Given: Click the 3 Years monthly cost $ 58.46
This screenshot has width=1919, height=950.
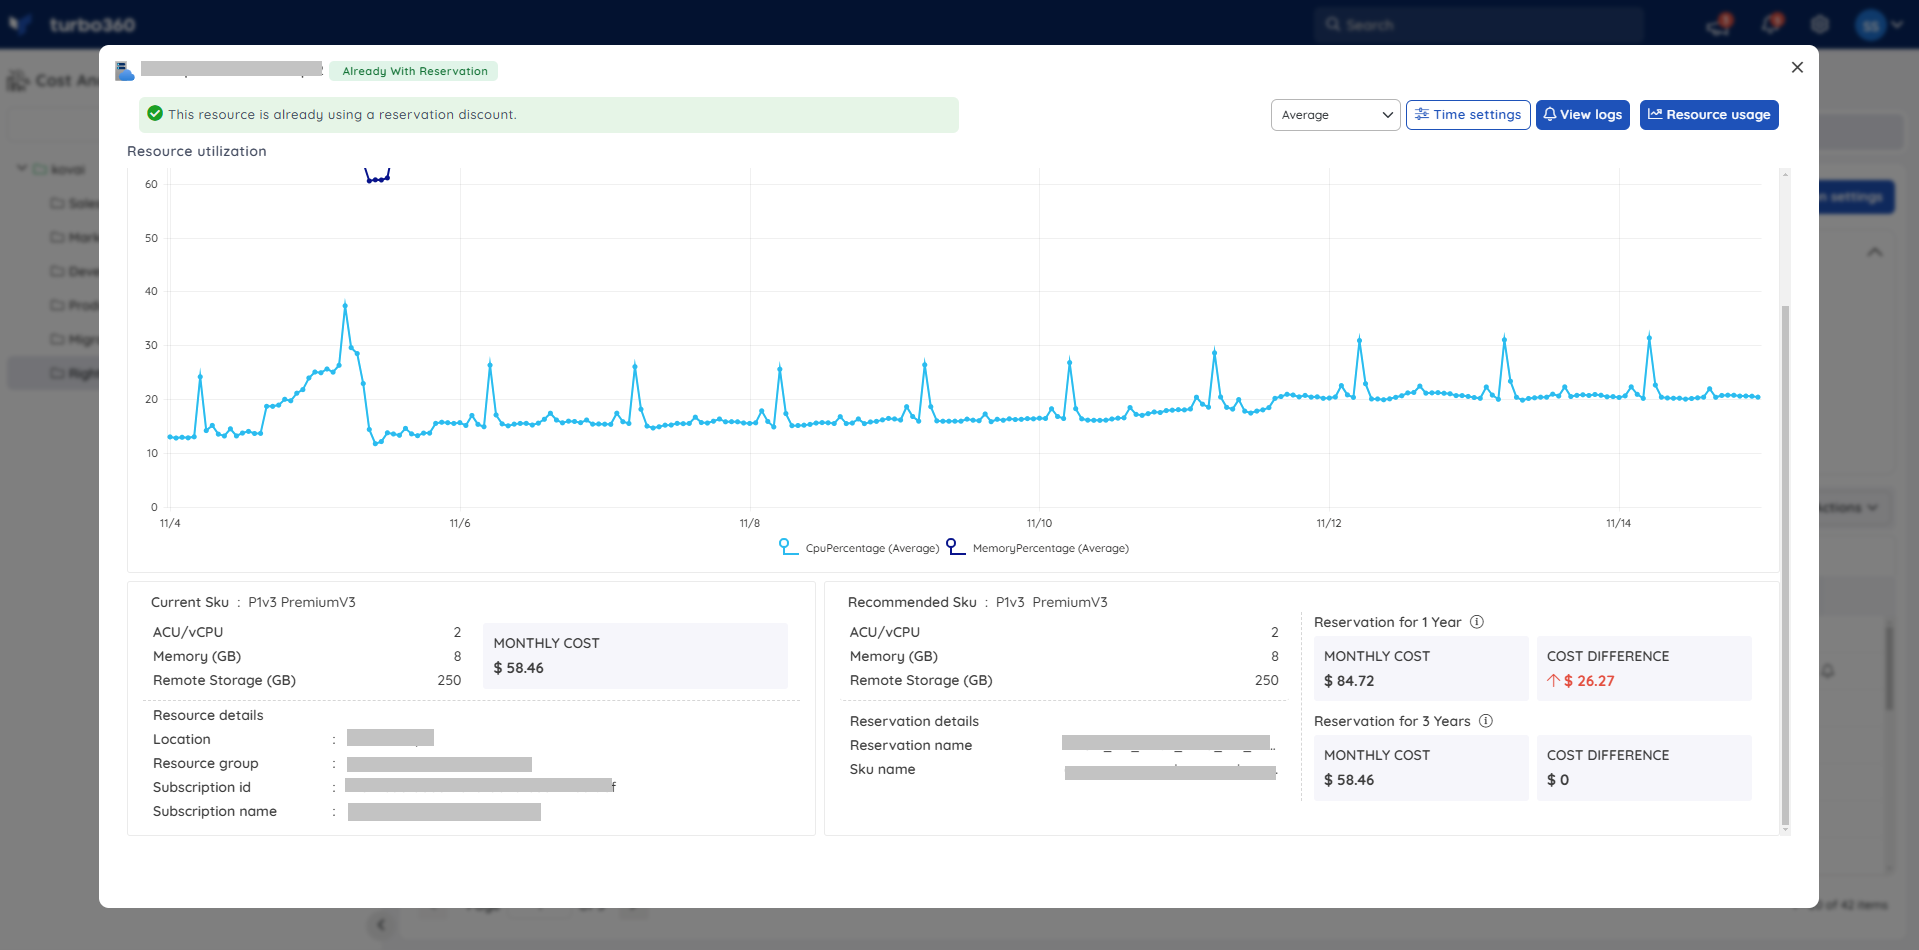Looking at the screenshot, I should tap(1349, 780).
